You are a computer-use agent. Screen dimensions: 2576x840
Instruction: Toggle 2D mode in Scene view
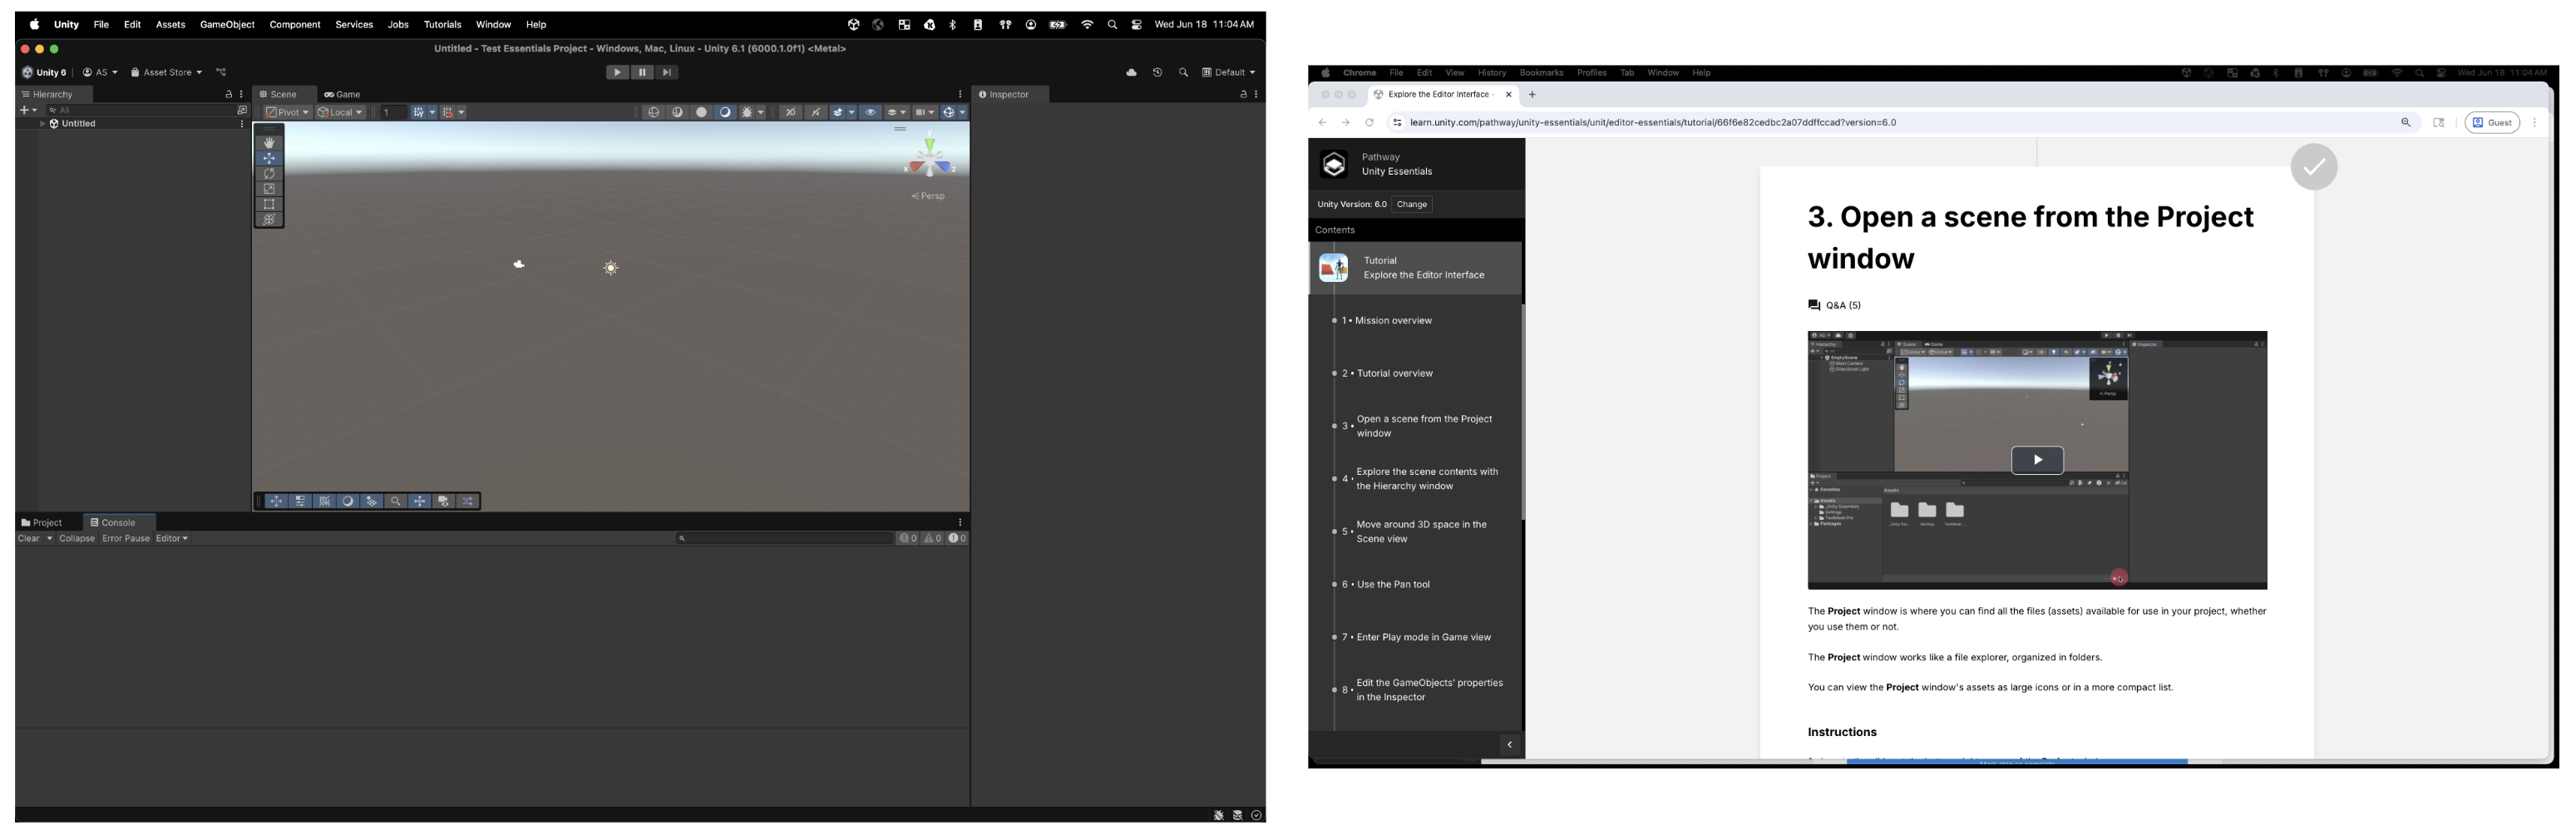(x=791, y=112)
